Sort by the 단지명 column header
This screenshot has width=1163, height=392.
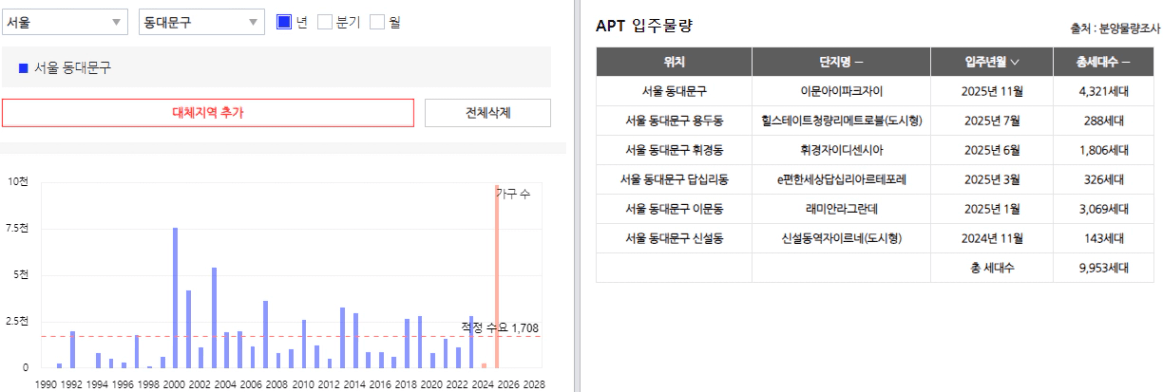841,62
